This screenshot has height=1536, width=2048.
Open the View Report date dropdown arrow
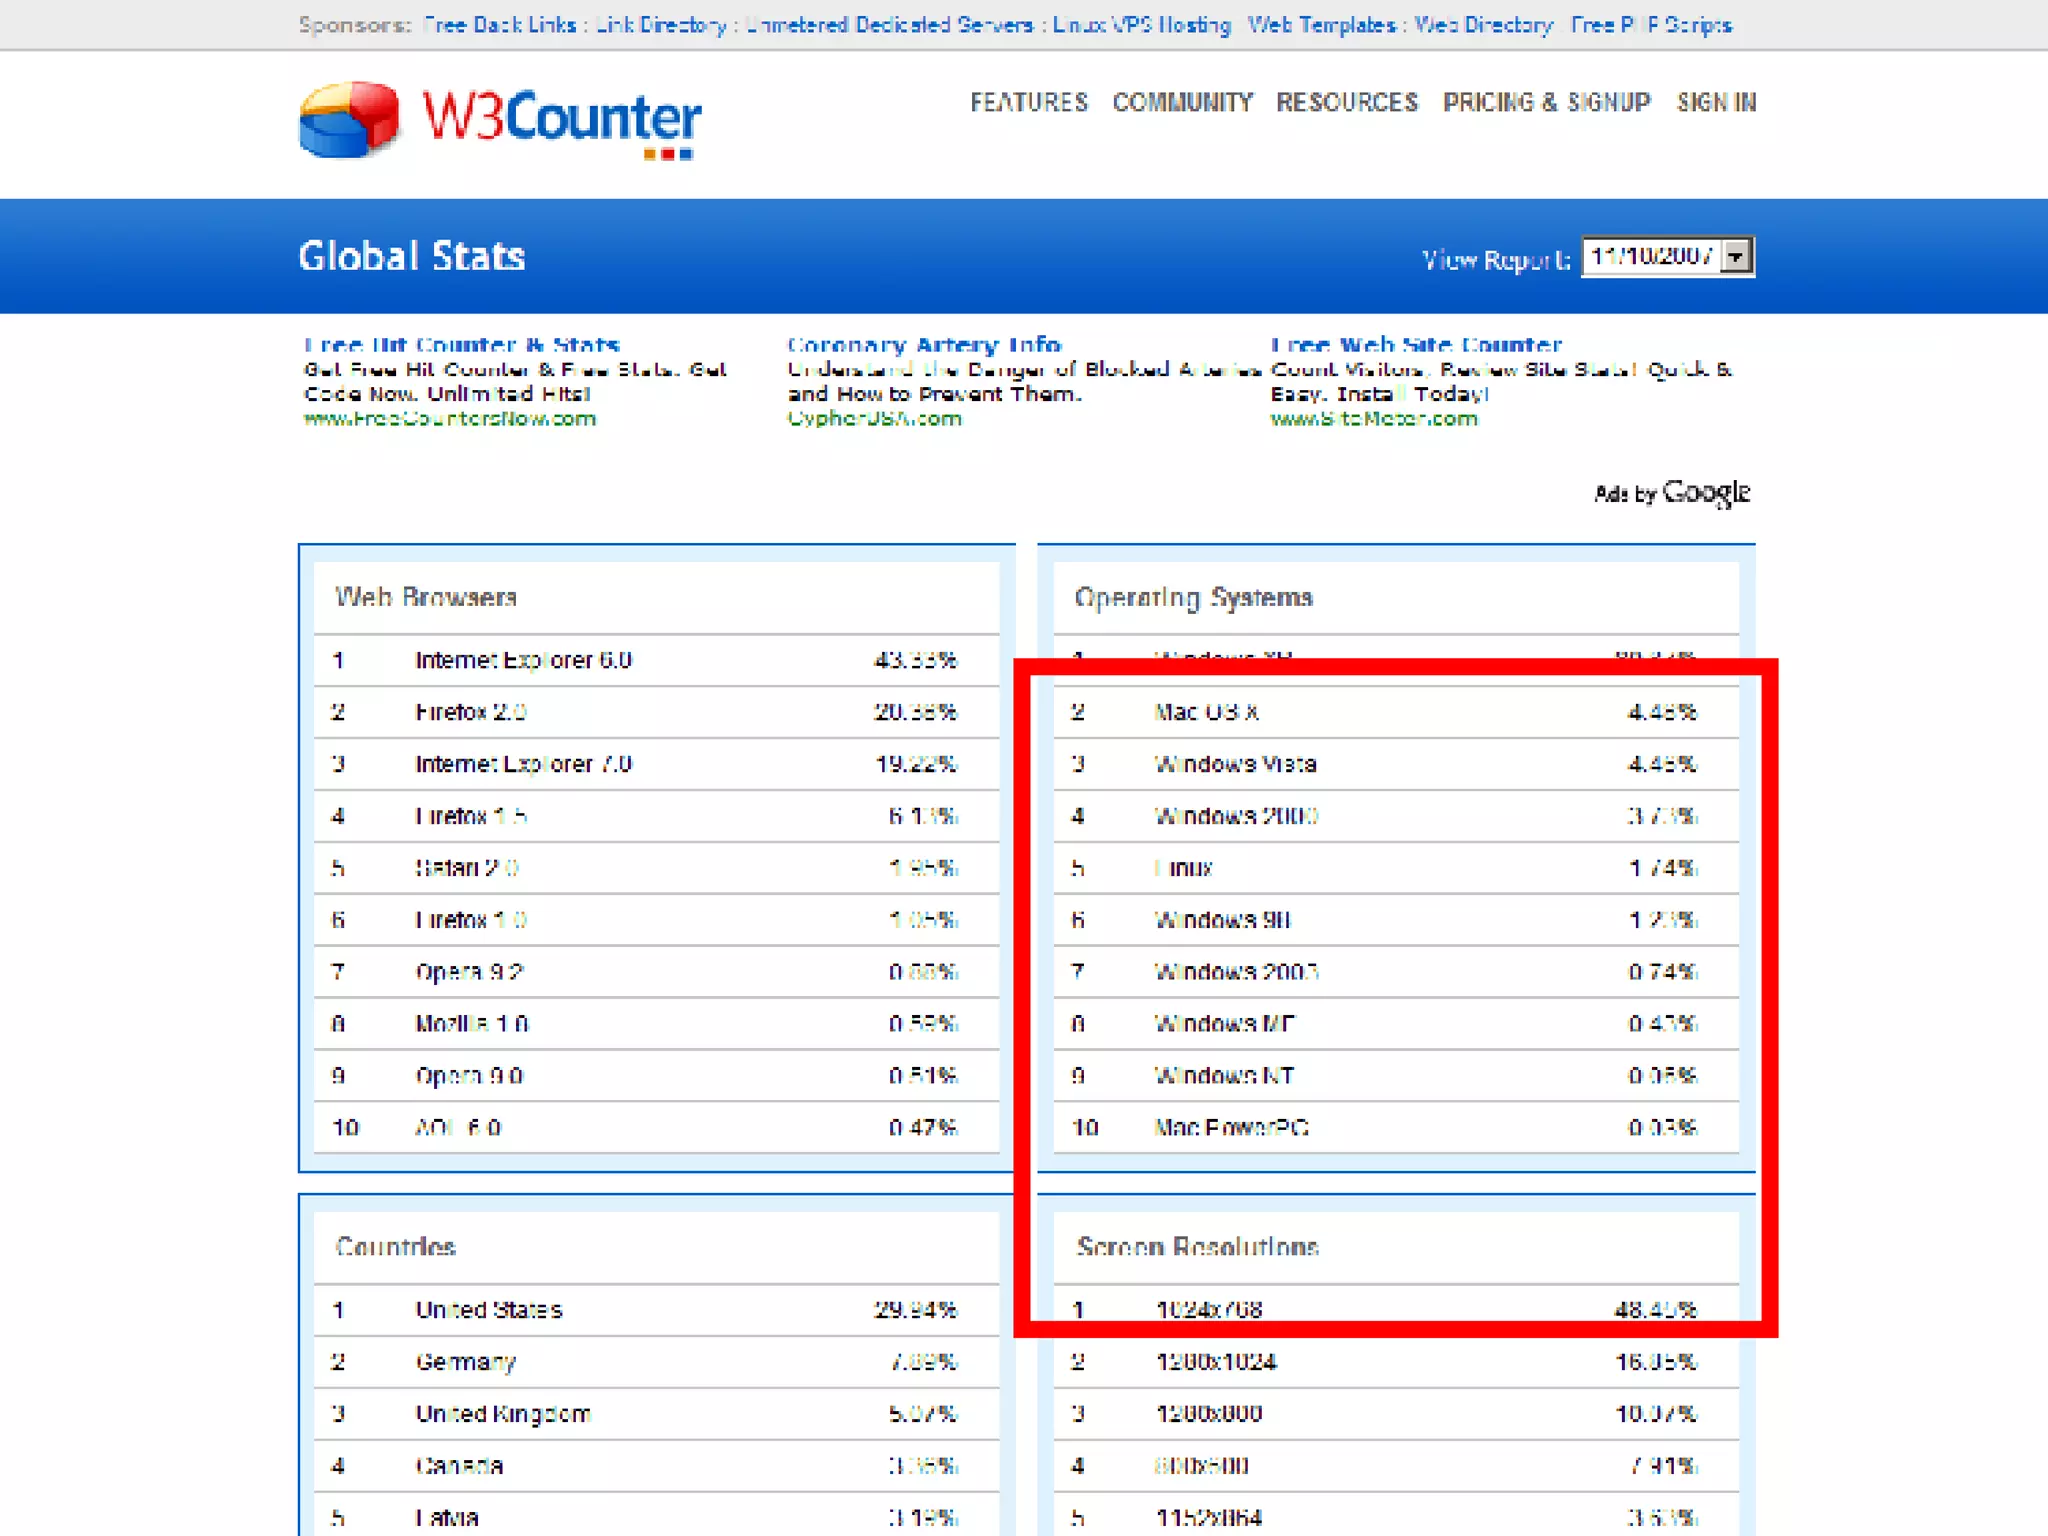point(1737,257)
